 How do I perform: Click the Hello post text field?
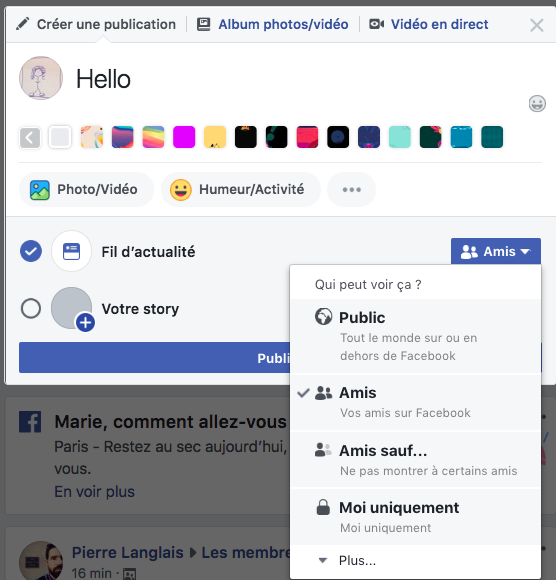(x=296, y=80)
